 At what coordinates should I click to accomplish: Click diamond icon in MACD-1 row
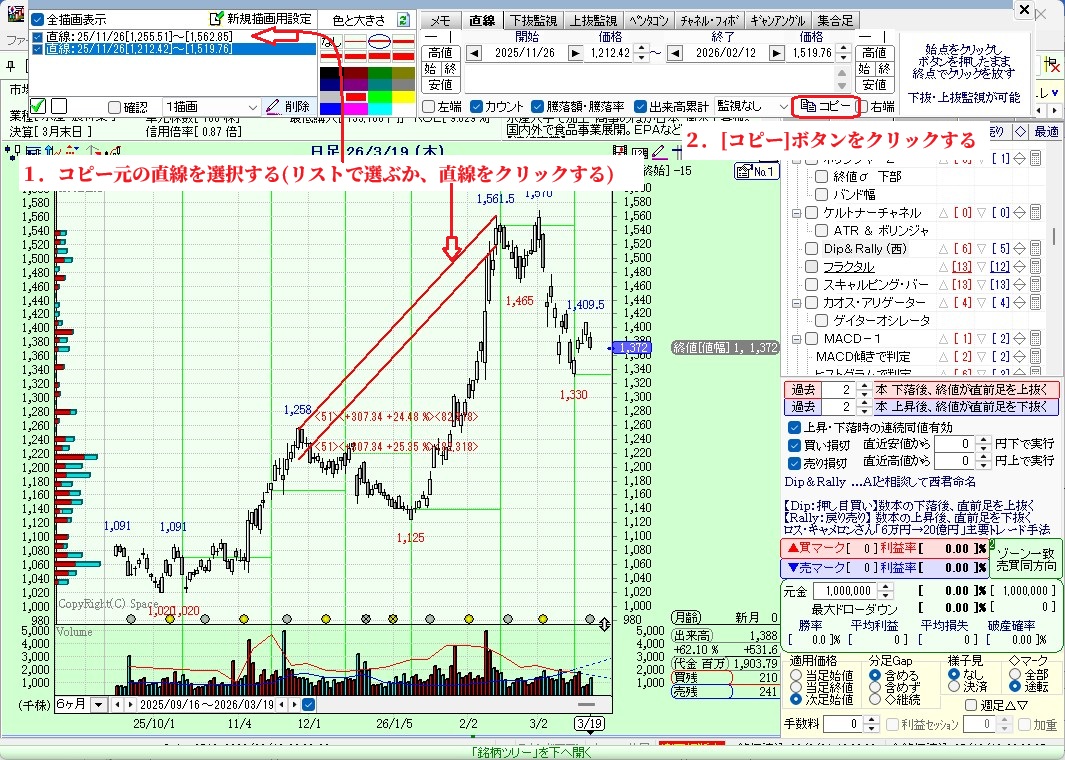(1019, 338)
